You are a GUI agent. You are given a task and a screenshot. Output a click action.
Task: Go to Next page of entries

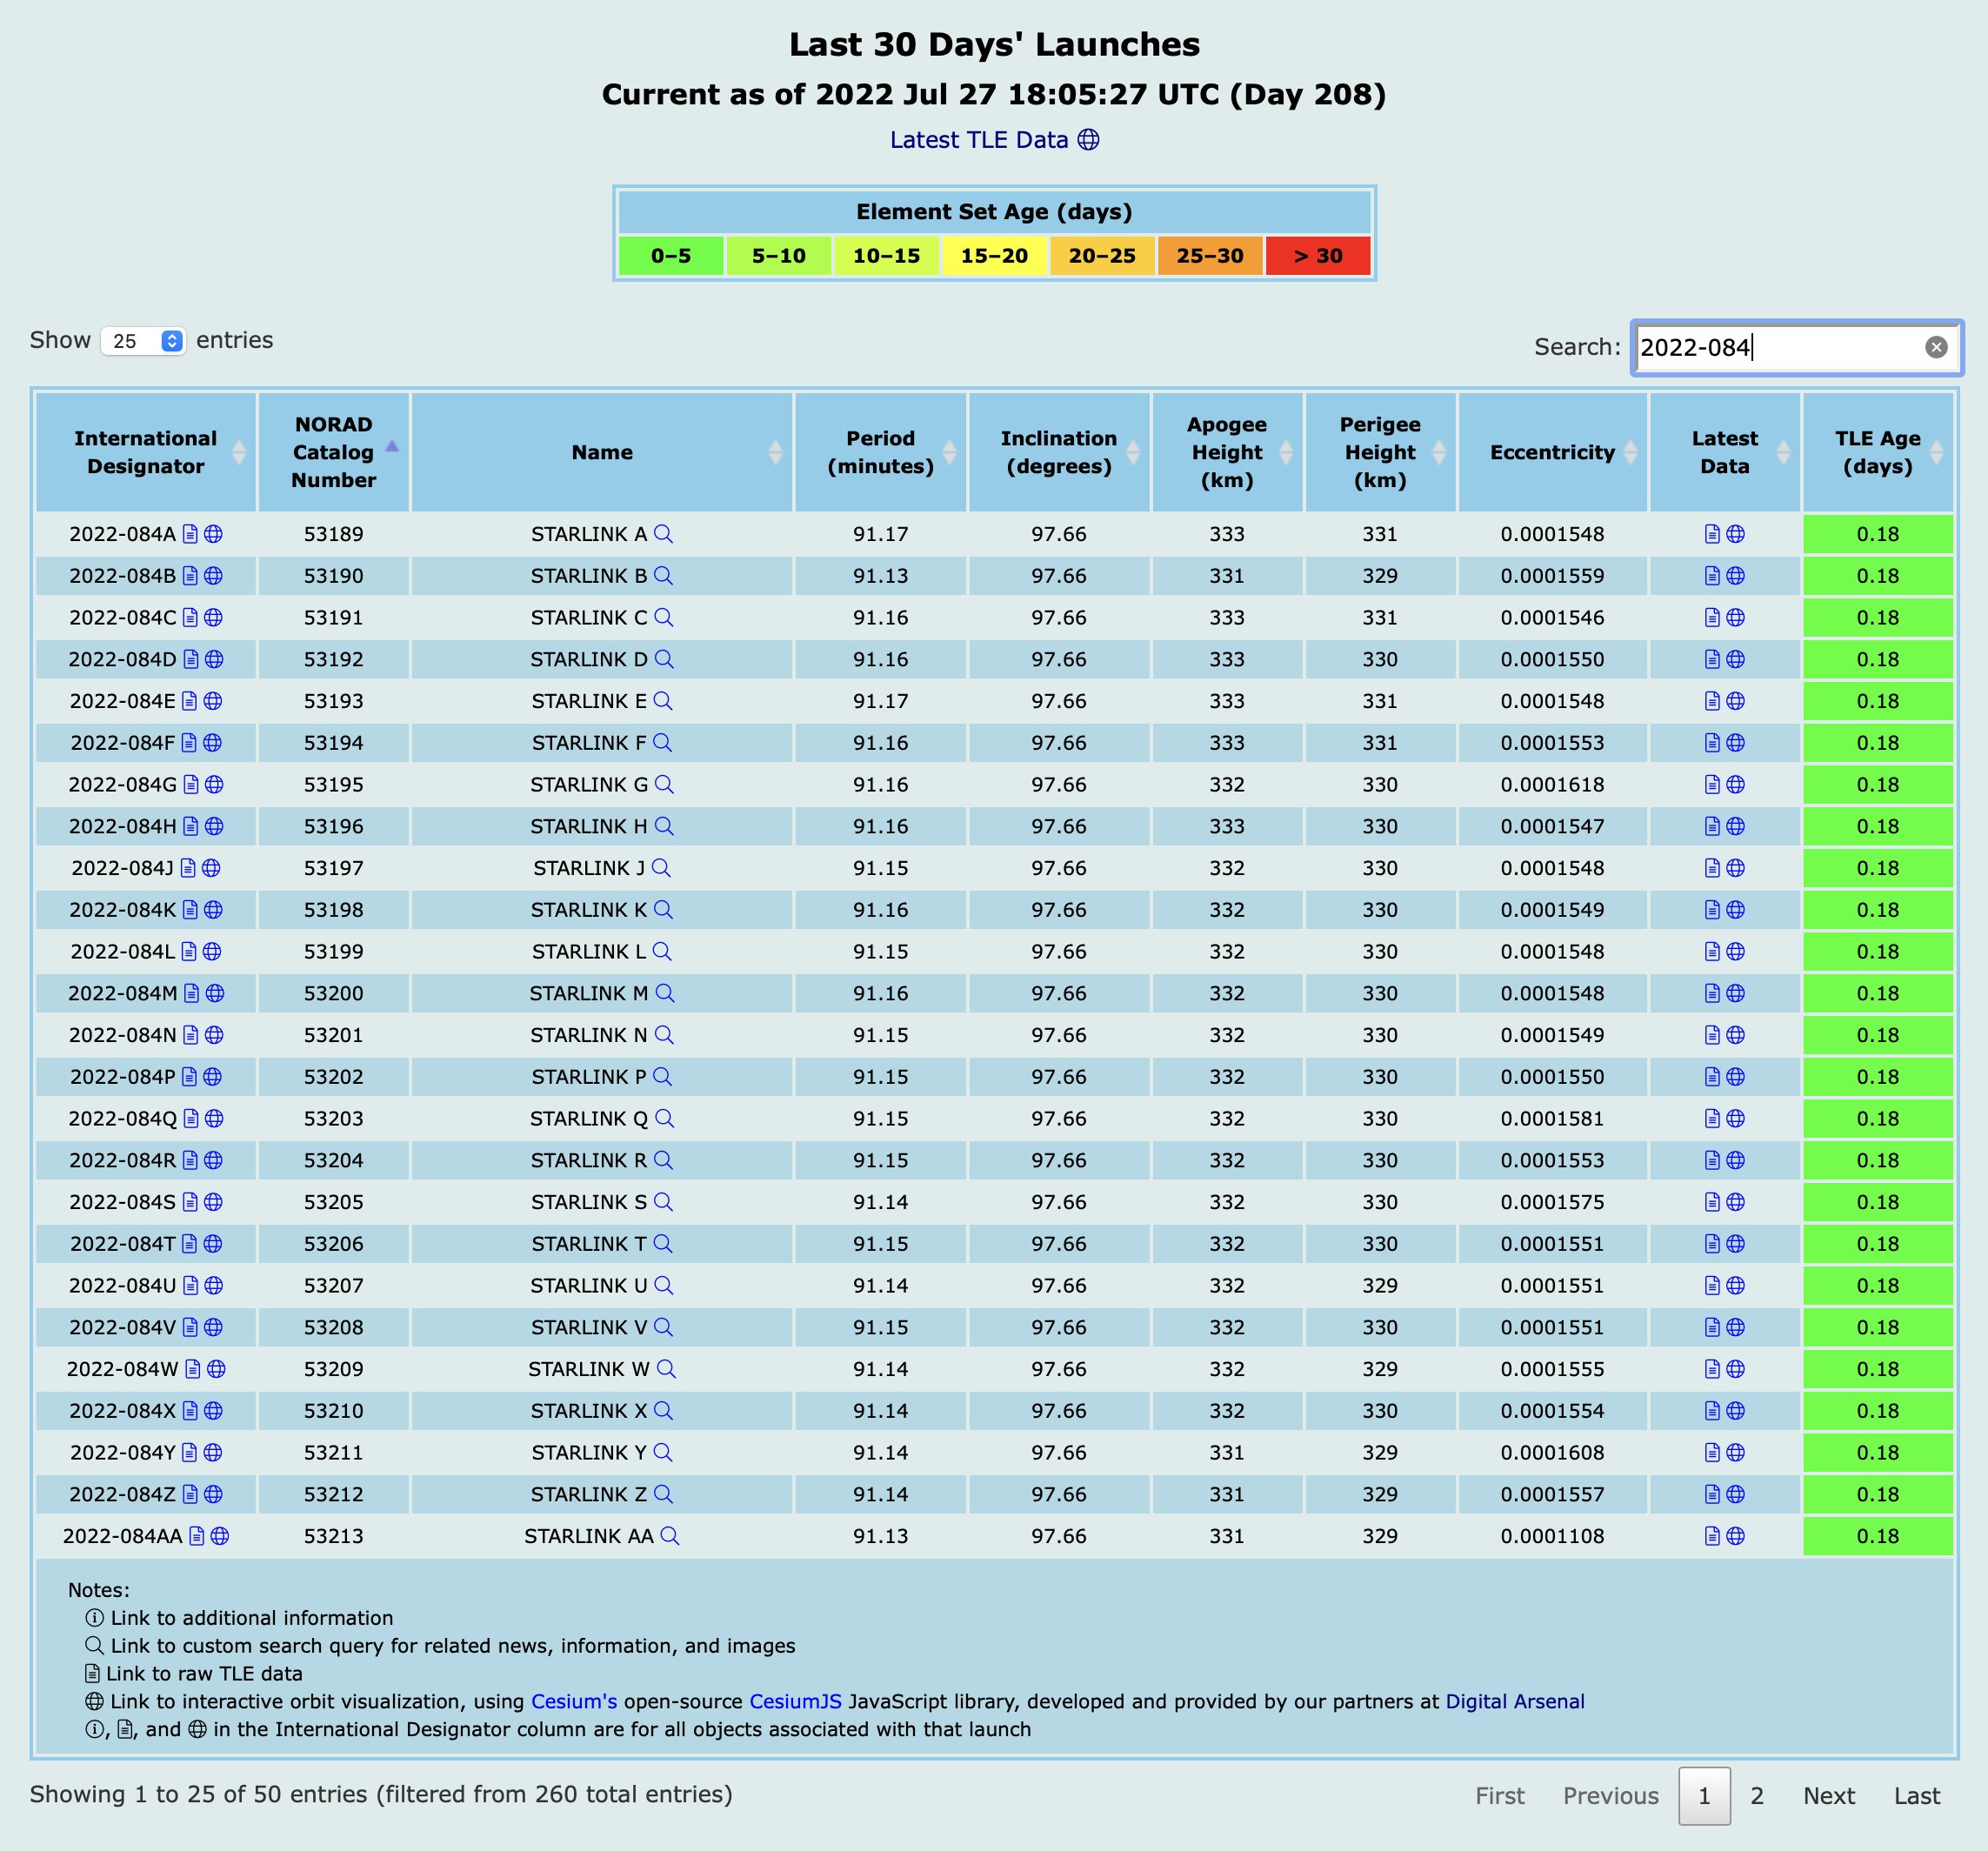tap(1829, 1796)
